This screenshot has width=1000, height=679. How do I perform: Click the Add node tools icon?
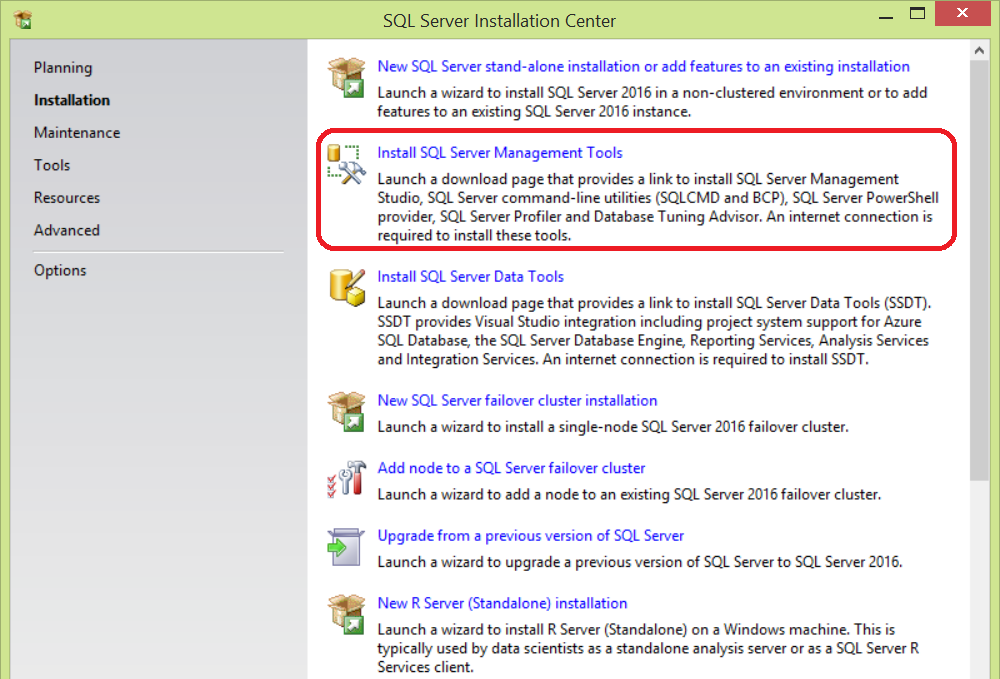click(x=346, y=479)
